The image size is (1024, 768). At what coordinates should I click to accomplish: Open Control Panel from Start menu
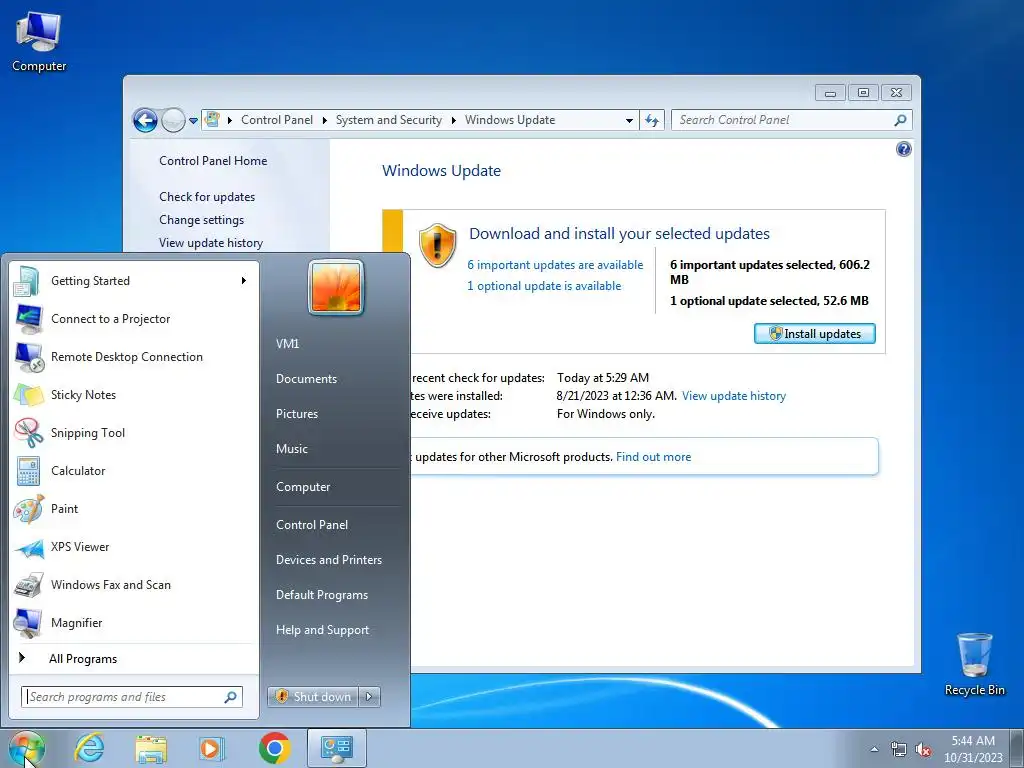(312, 524)
